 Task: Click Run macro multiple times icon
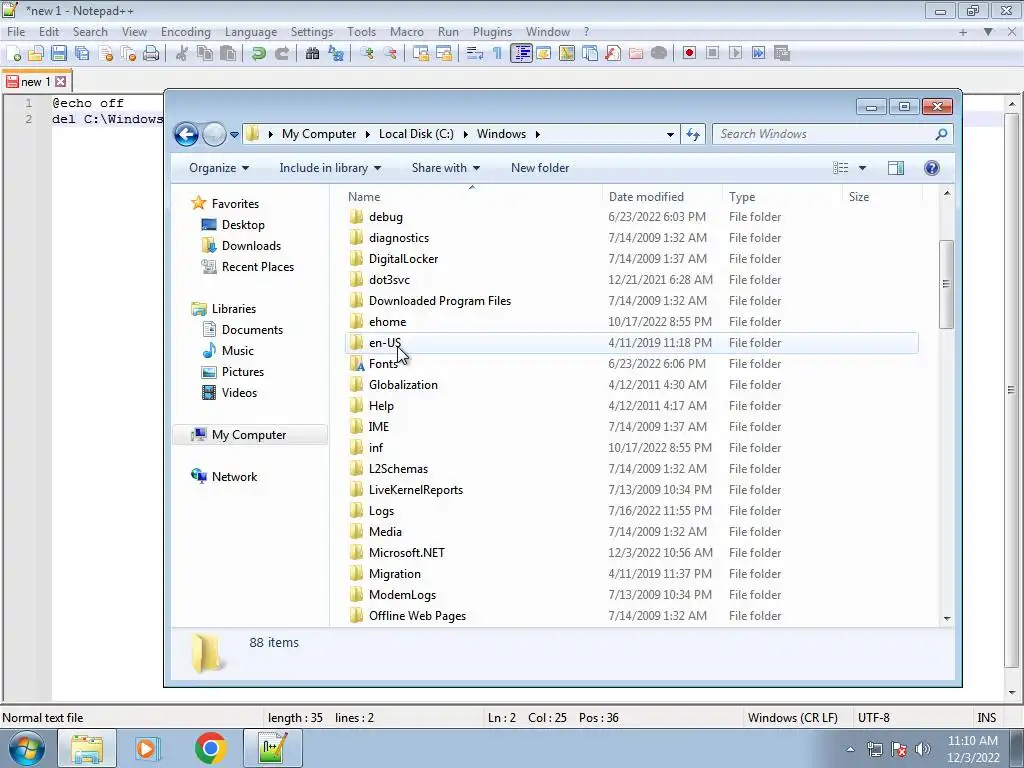pyautogui.click(x=758, y=54)
